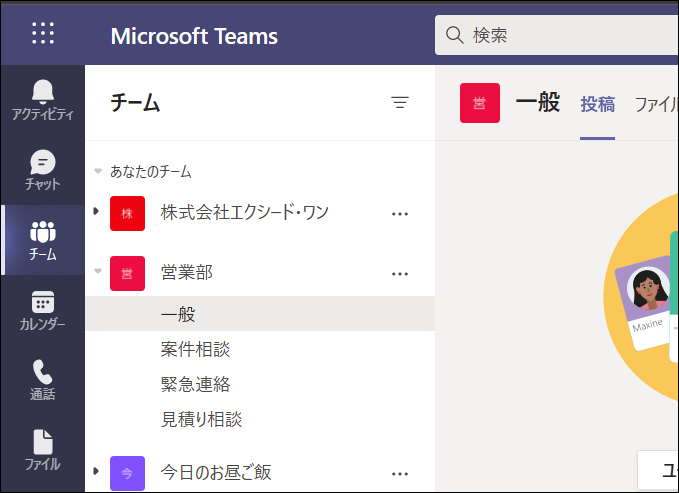The width and height of the screenshot is (679, 493).
Task: Open more options for 株式会社エクシード・ワン
Action: pyautogui.click(x=400, y=213)
